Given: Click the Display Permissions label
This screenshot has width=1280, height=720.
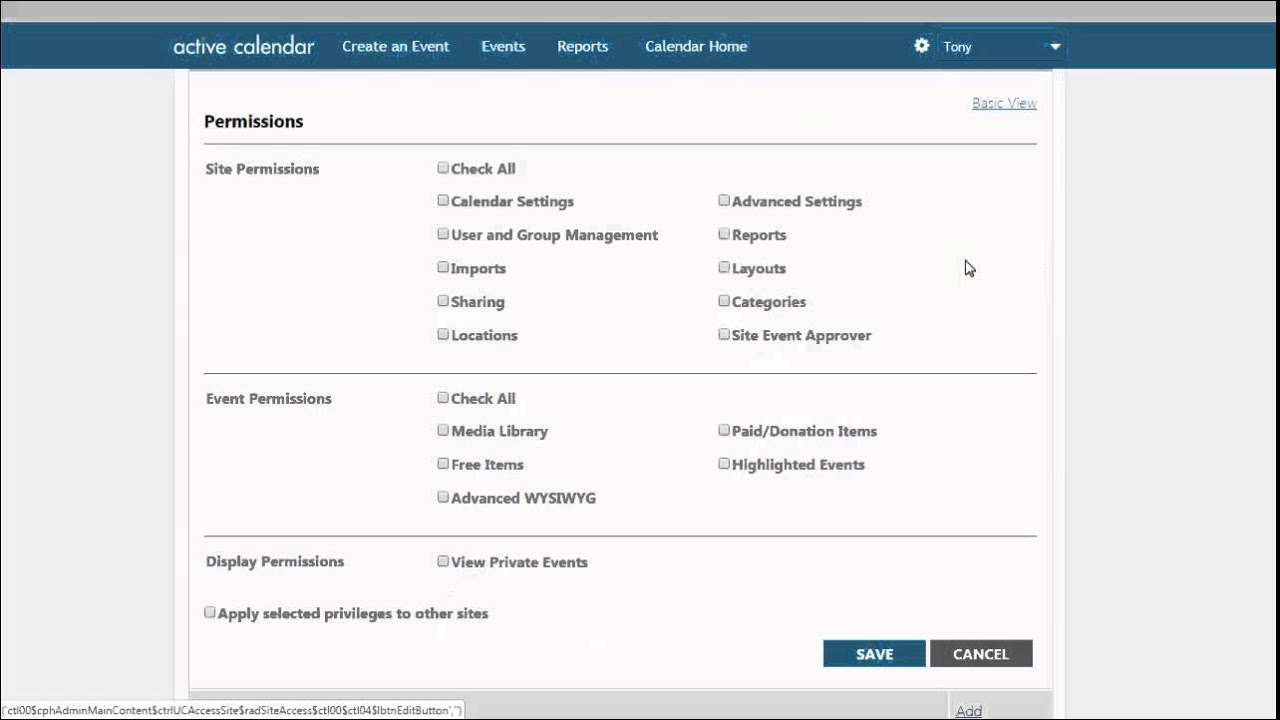Looking at the screenshot, I should (x=275, y=562).
